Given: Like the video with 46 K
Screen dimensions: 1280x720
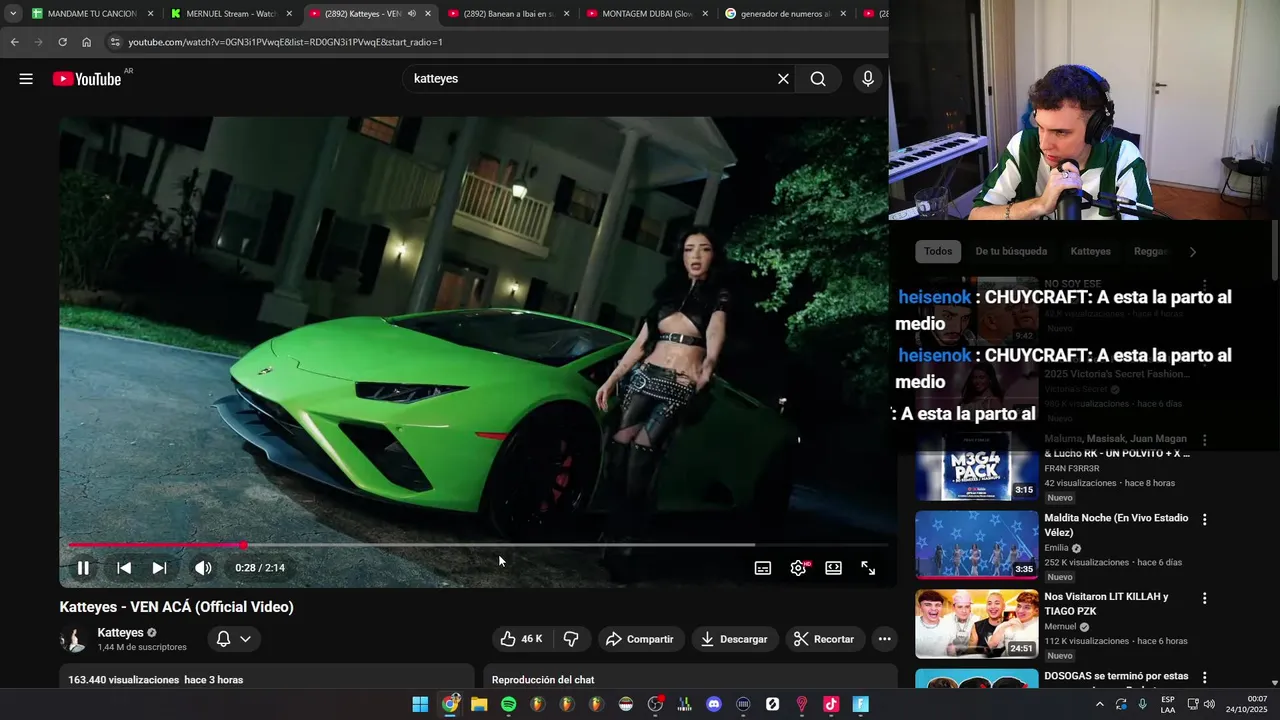Looking at the screenshot, I should (x=522, y=639).
